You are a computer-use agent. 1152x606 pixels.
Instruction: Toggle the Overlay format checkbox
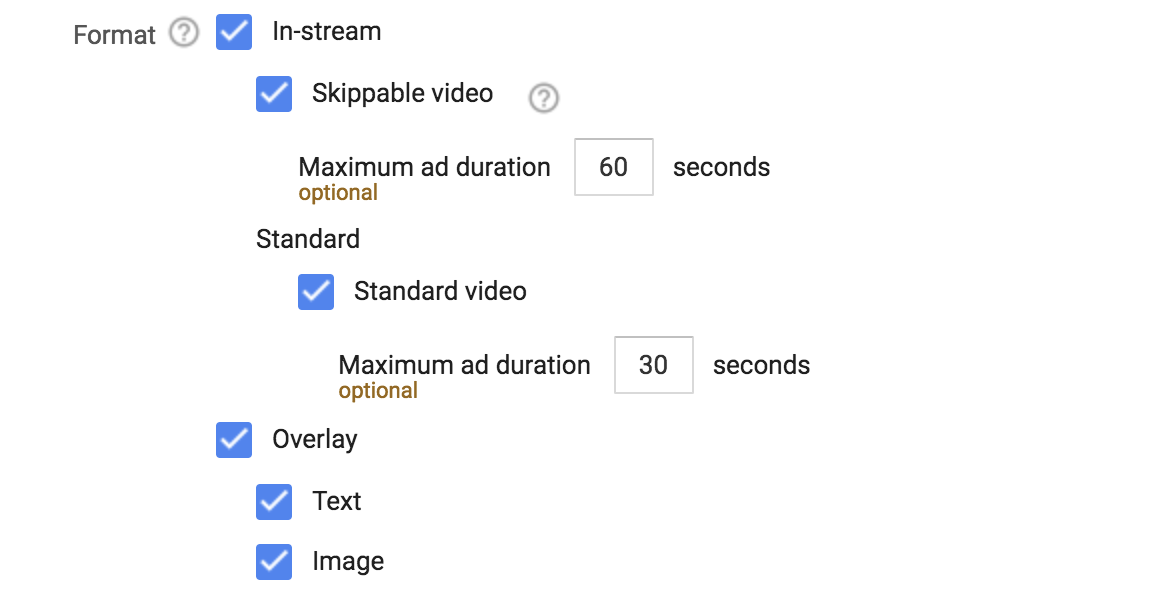point(233,440)
